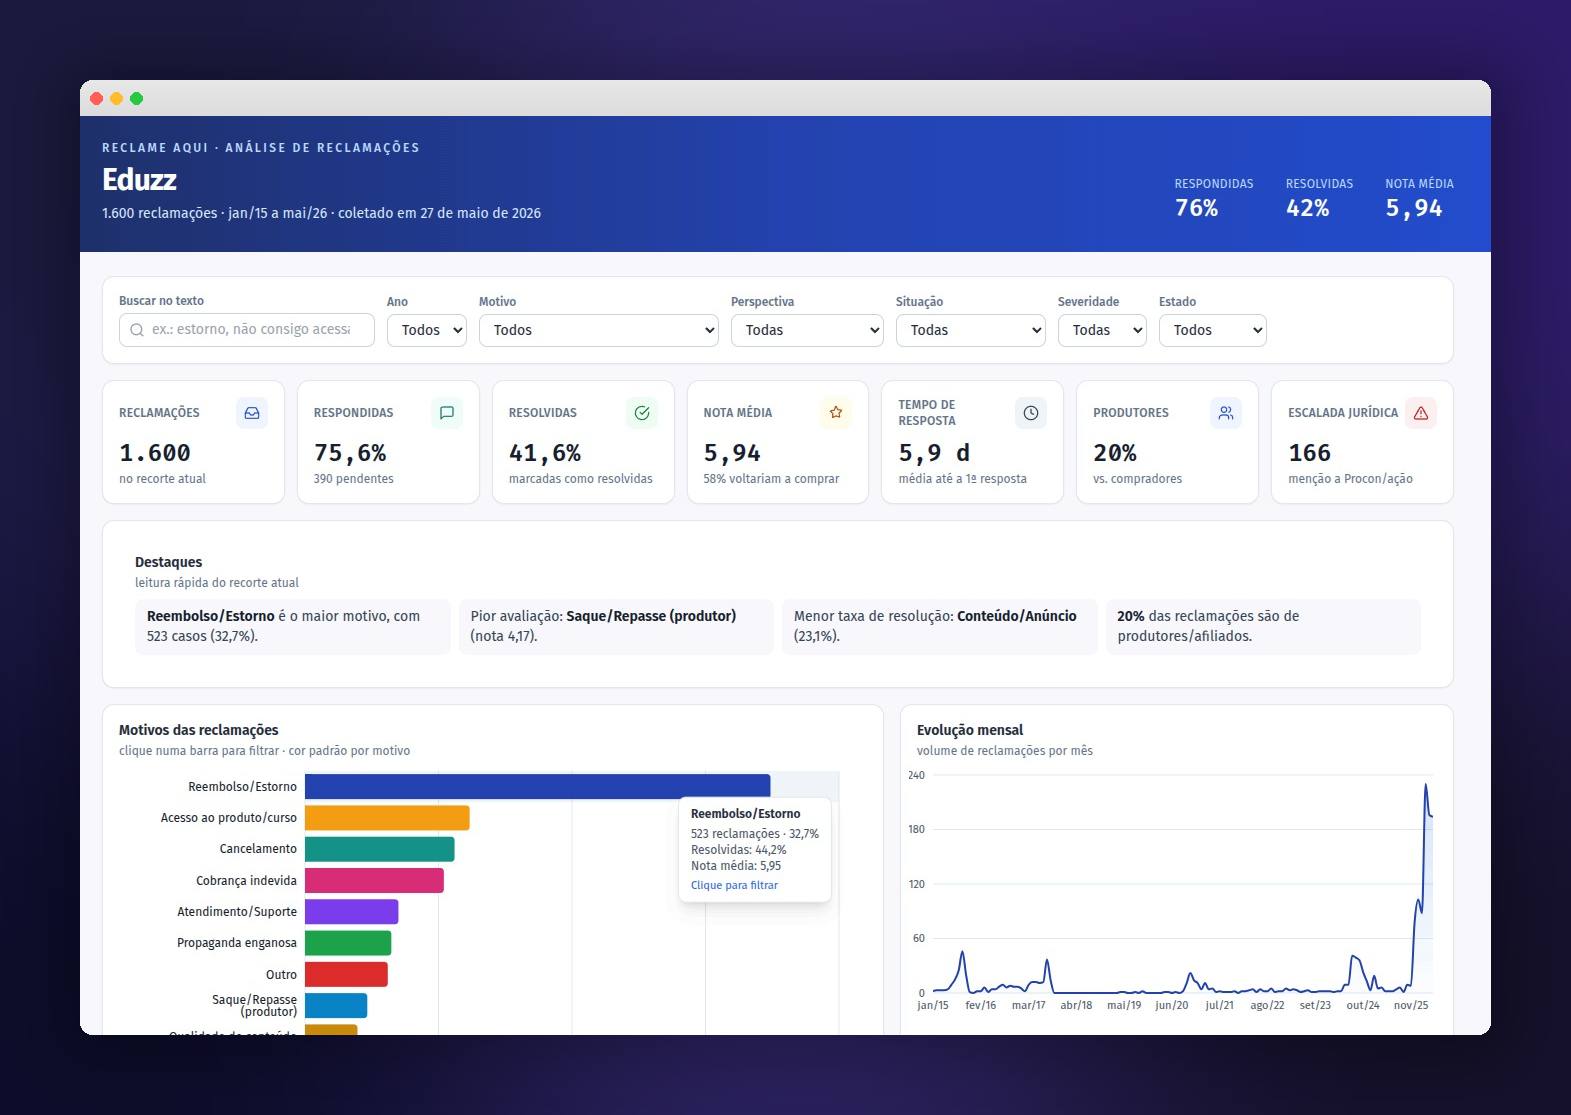Click the magnifier icon in the search box
Screen dimensions: 1571x1115
pyautogui.click(x=137, y=330)
